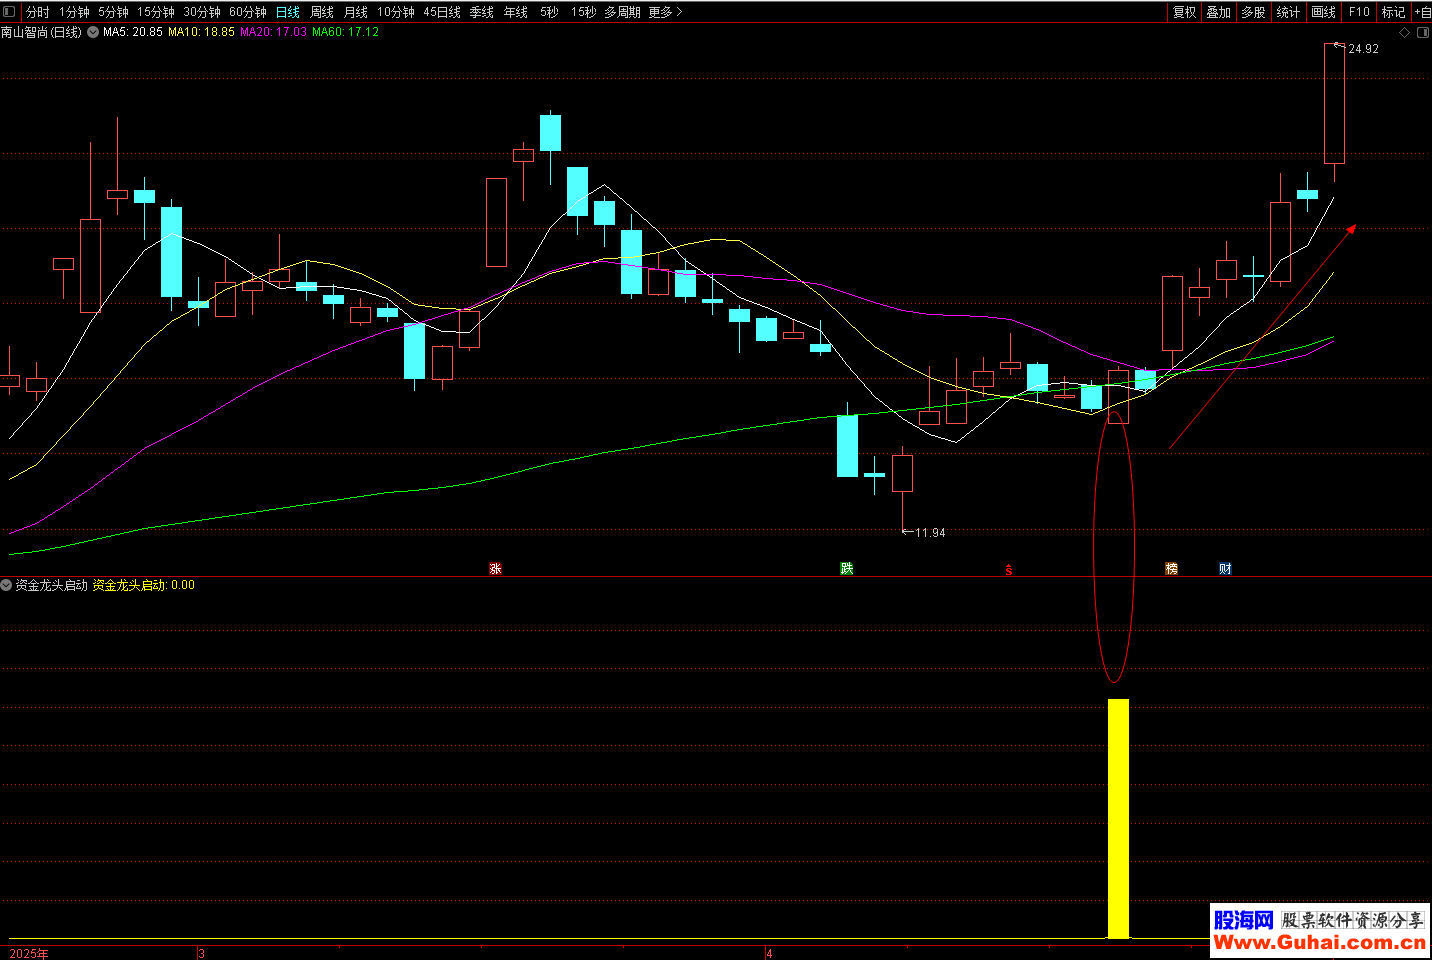Click the 叠加 overlay button
1432x960 pixels.
pyautogui.click(x=1219, y=12)
